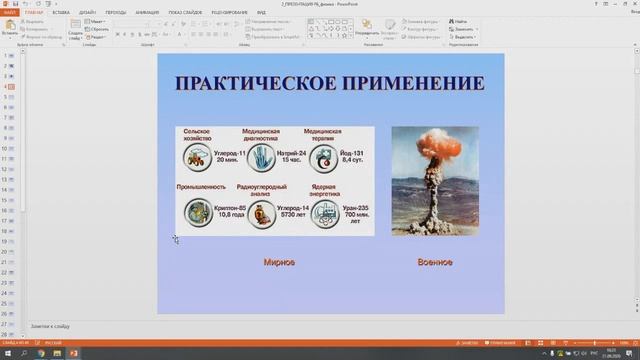Click the Save icon in quick access toolbar
Viewport: 640px width, 360px height.
coord(16,4)
